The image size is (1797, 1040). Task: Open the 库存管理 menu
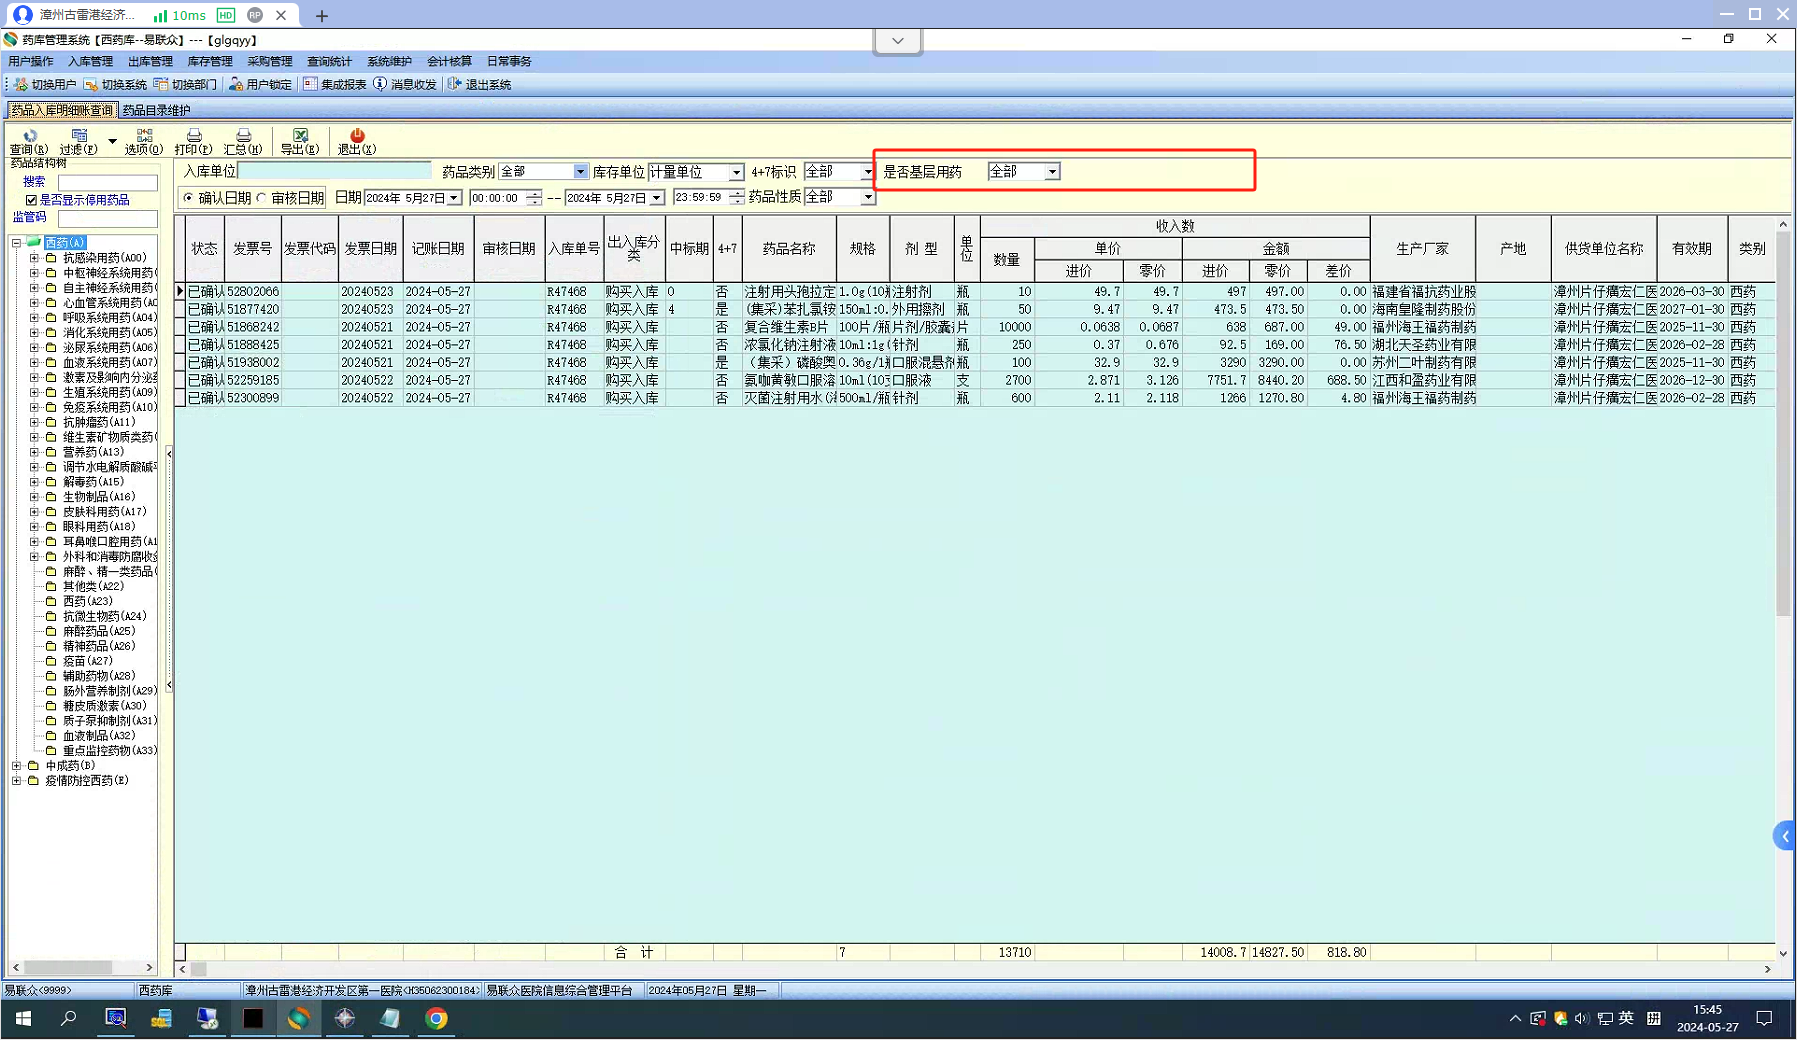pyautogui.click(x=210, y=62)
